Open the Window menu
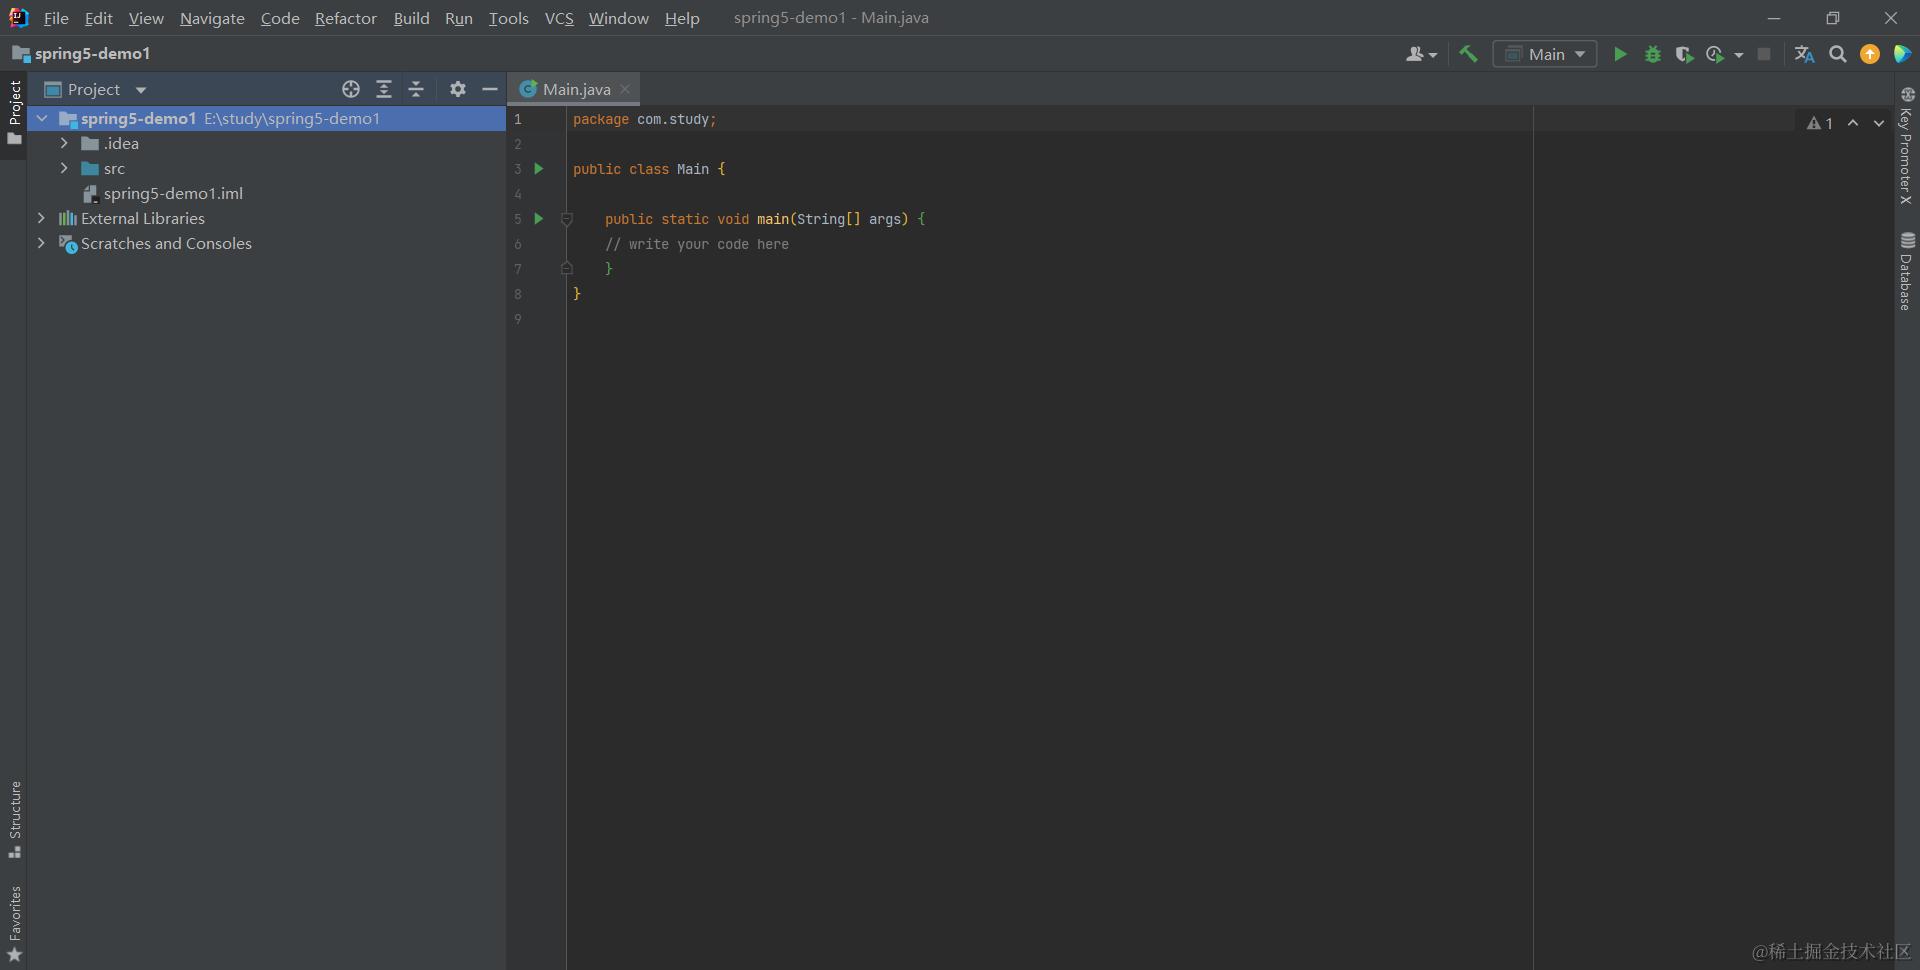 coord(618,18)
